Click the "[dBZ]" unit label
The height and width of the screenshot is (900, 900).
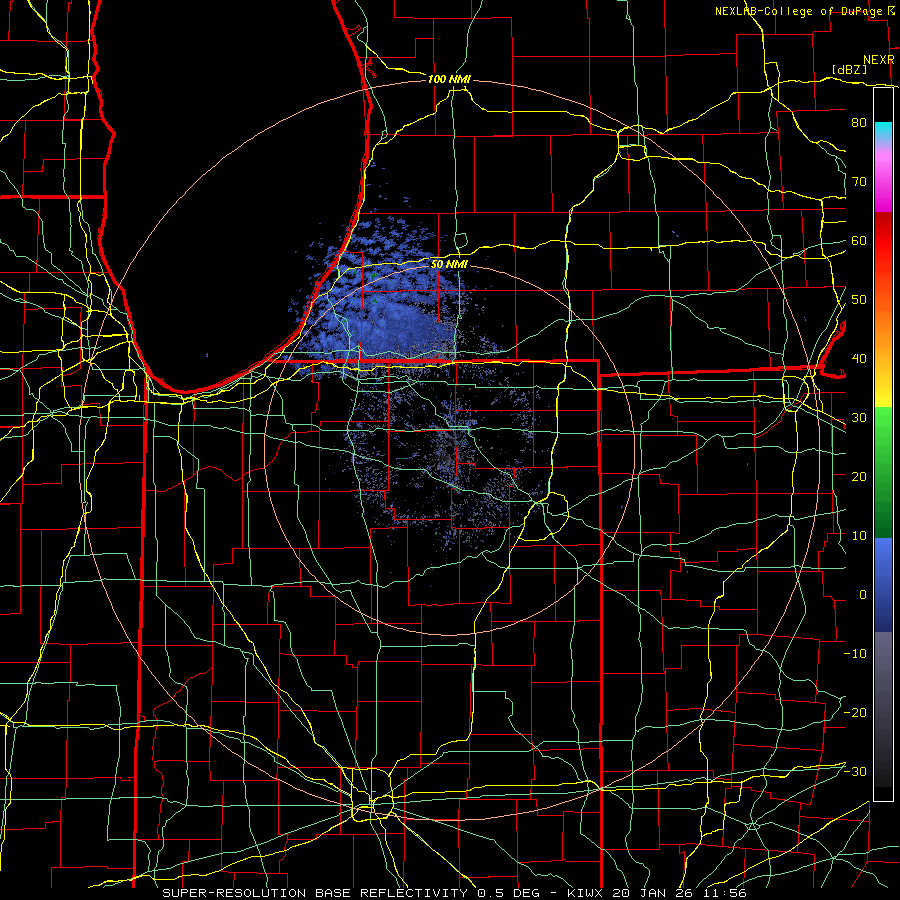[x=850, y=69]
